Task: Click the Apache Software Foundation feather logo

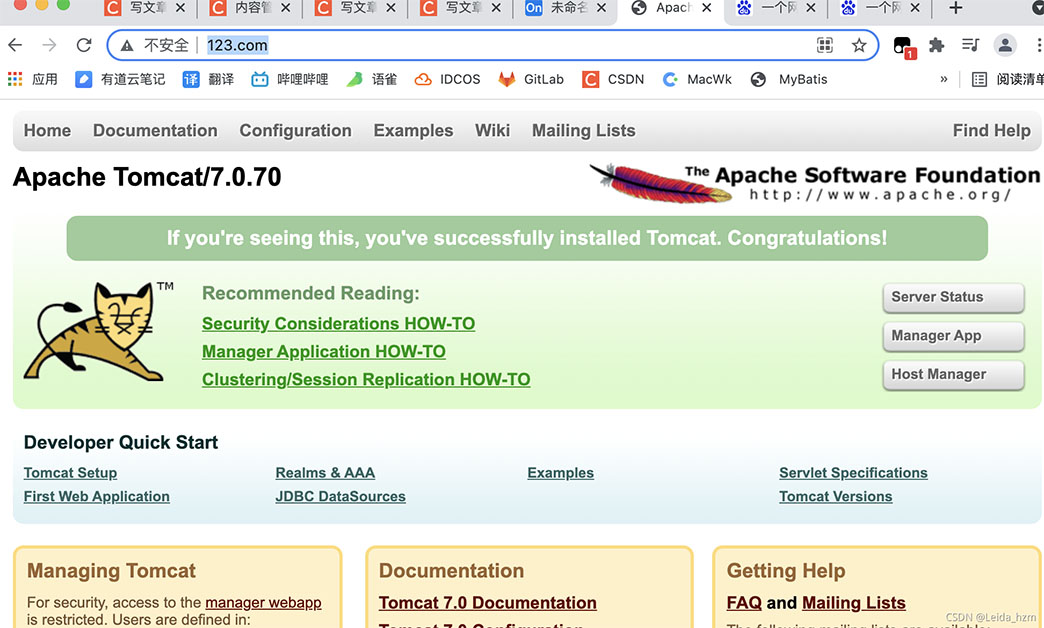Action: coord(814,183)
